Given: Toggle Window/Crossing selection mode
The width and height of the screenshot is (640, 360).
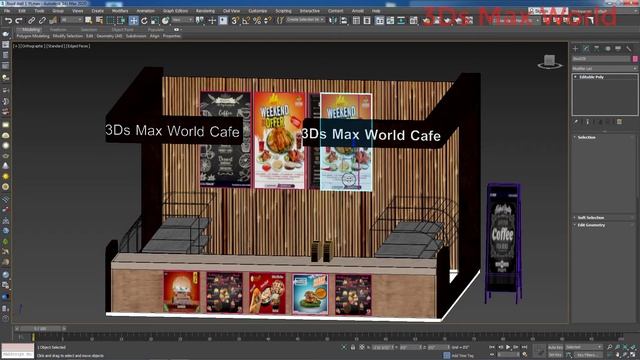Looking at the screenshot, I should (121, 20).
